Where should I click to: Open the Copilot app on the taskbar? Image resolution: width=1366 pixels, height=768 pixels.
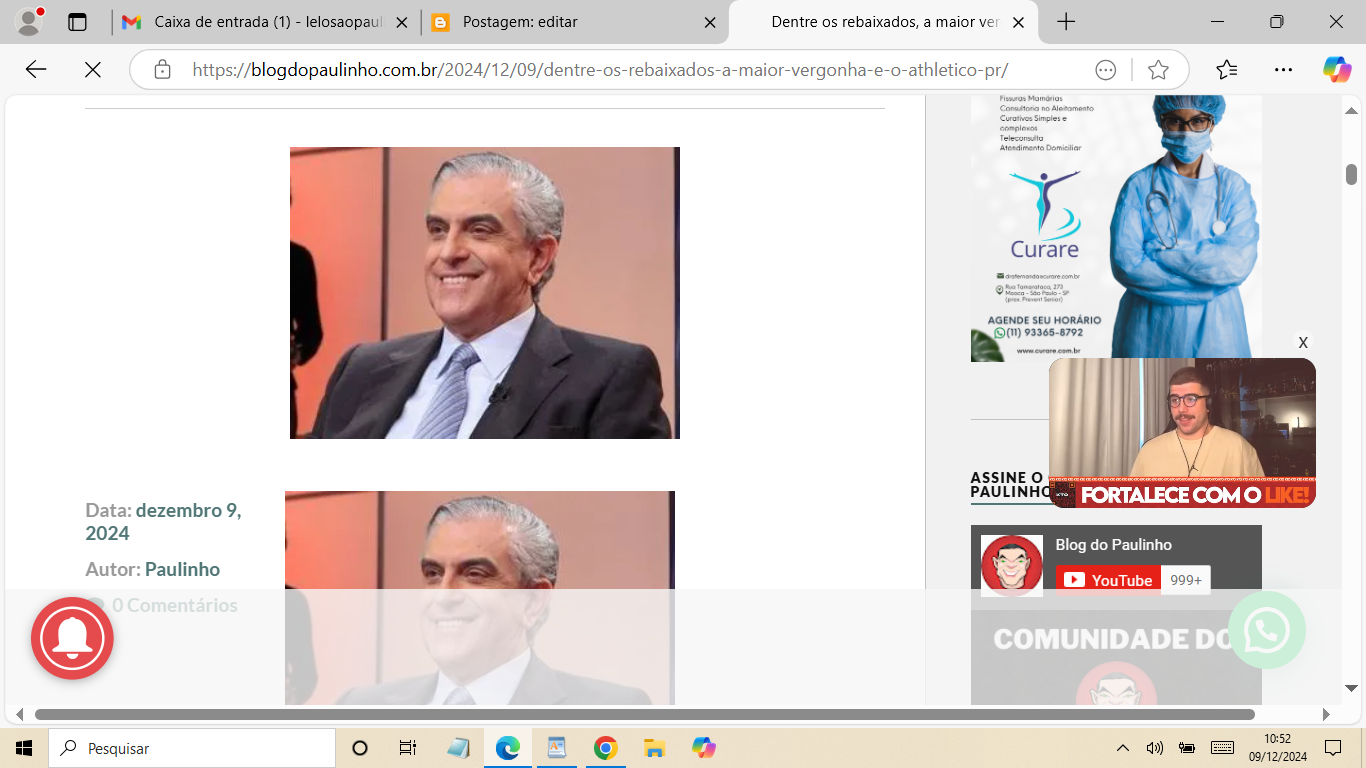tap(703, 748)
